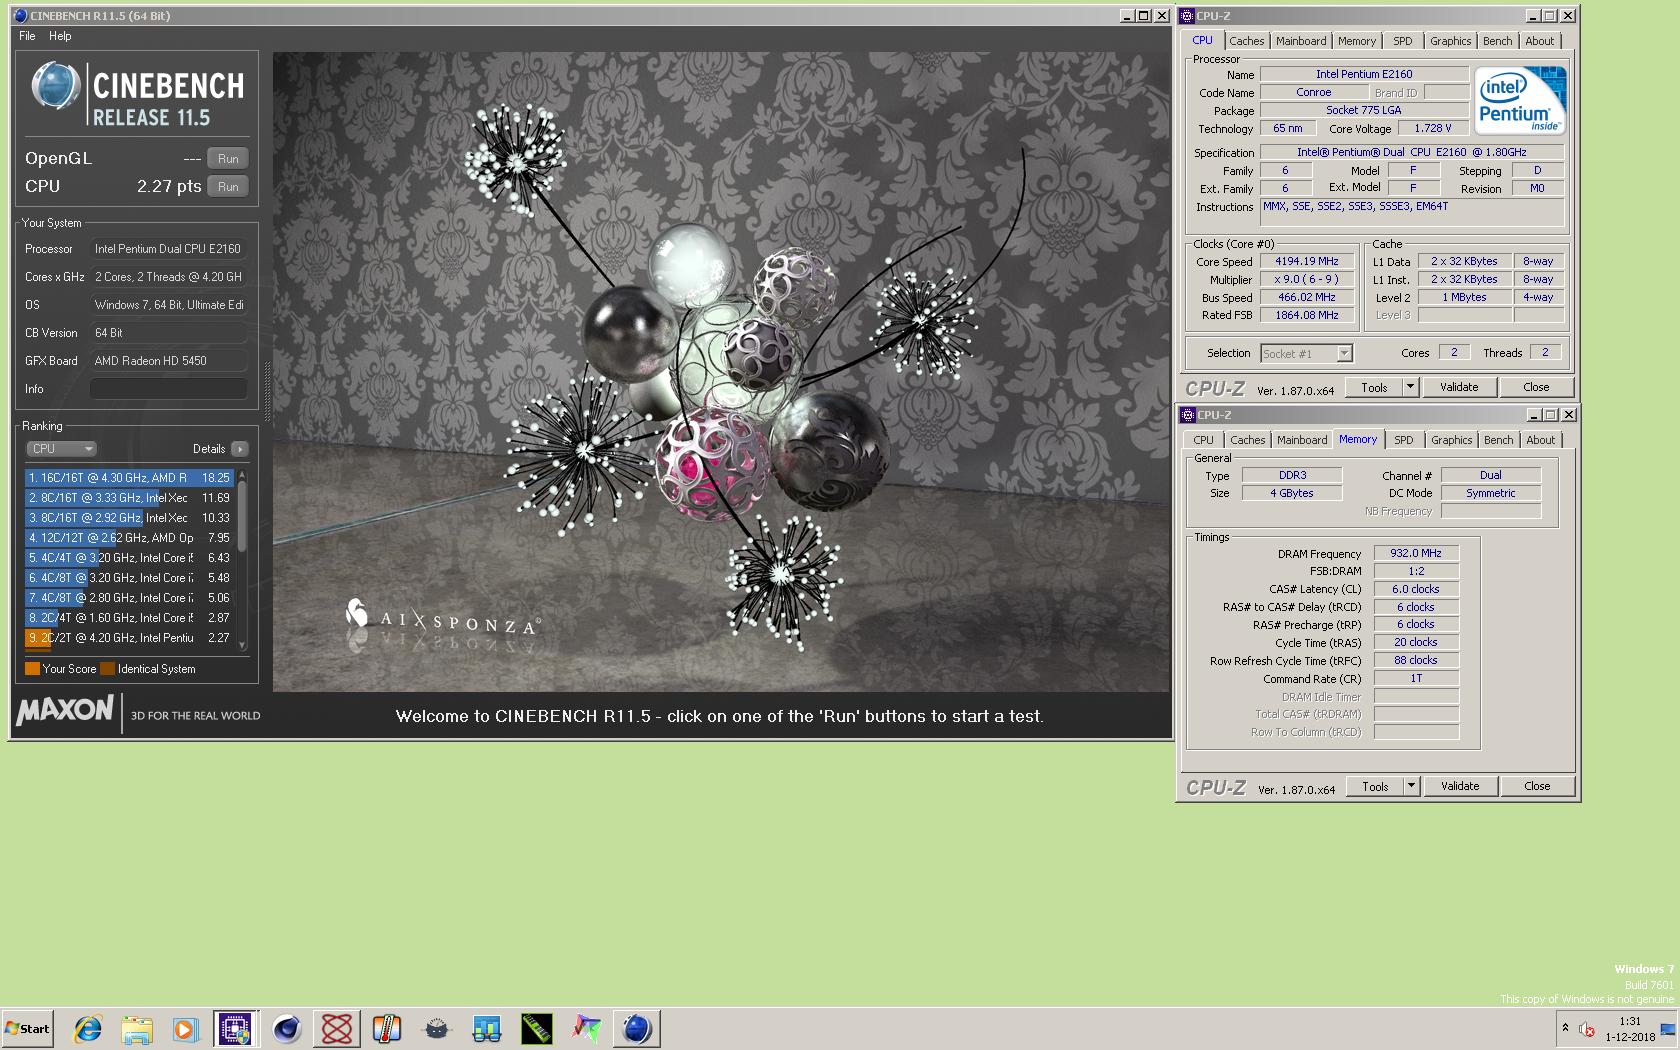Image resolution: width=1680 pixels, height=1050 pixels.
Task: Select CPU tab in lower CPU-Z window
Action: 1203,440
